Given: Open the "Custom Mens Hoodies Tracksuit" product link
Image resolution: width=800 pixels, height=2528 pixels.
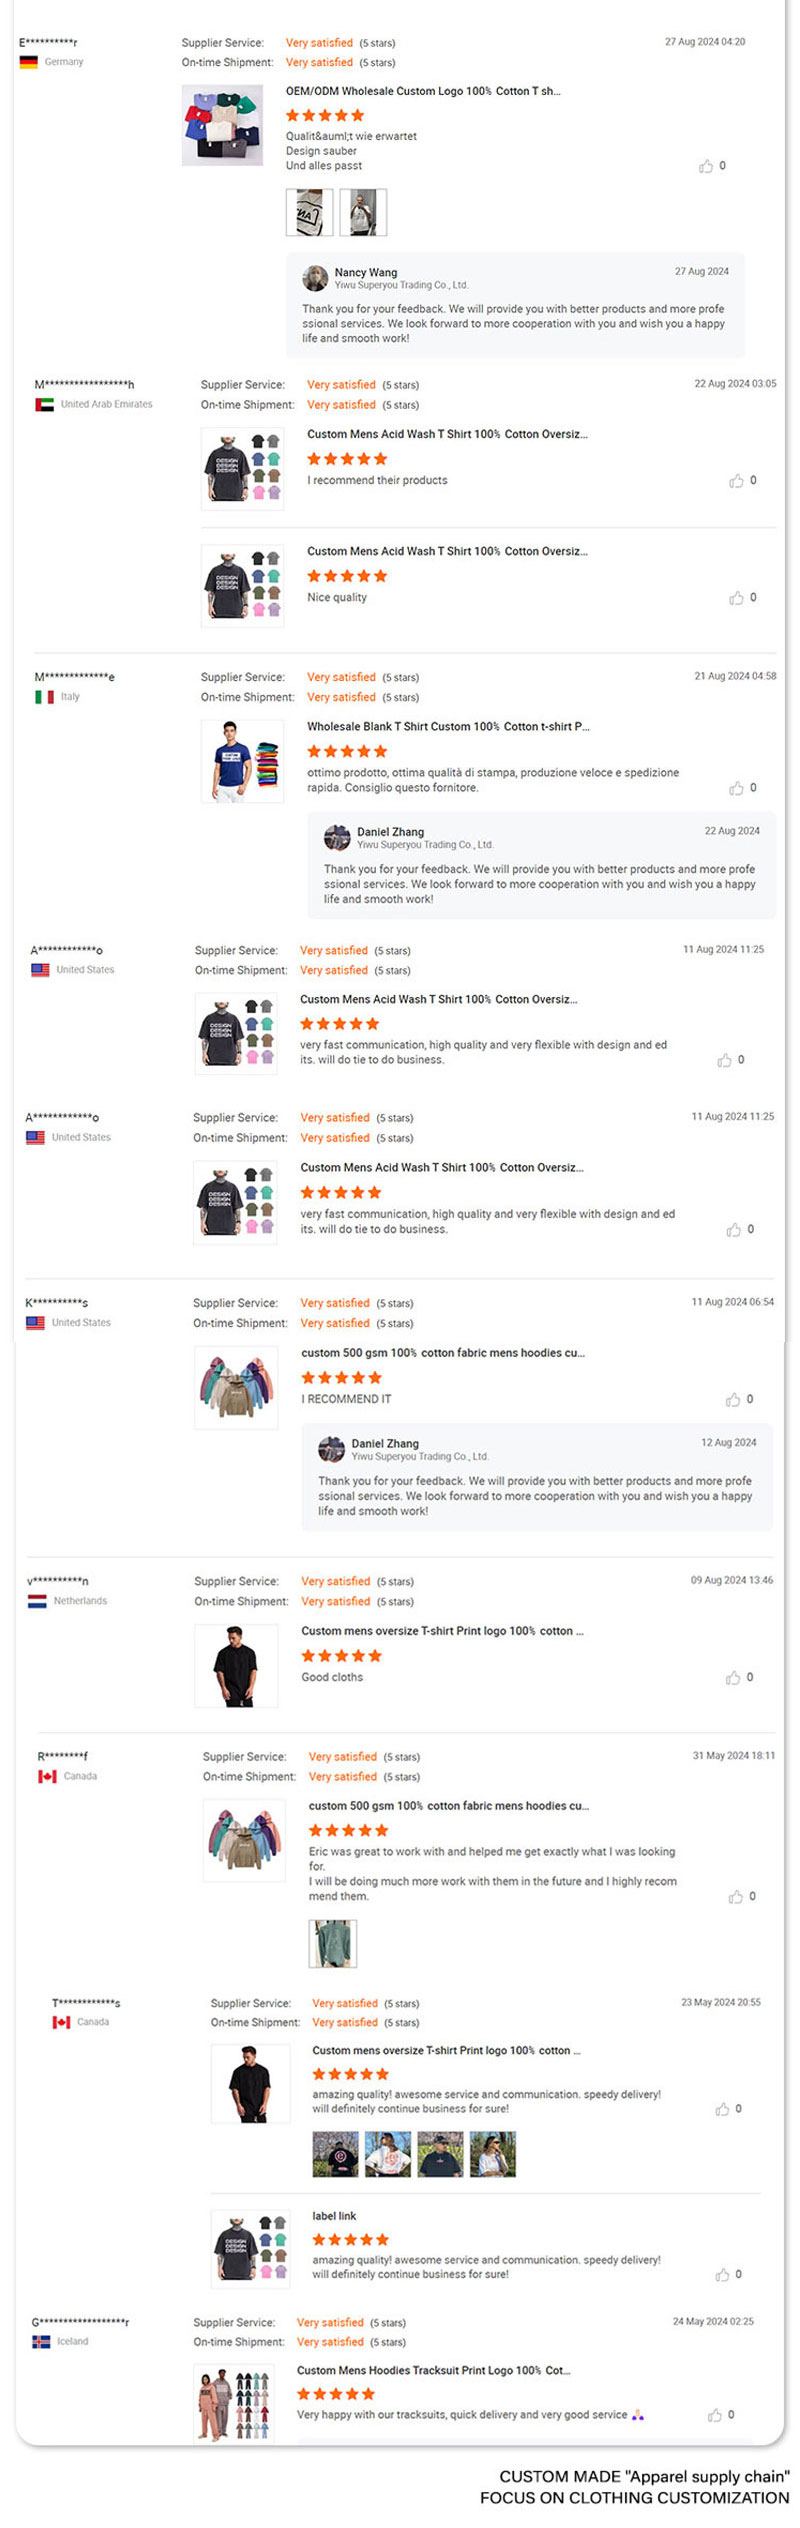Looking at the screenshot, I should tap(433, 2370).
